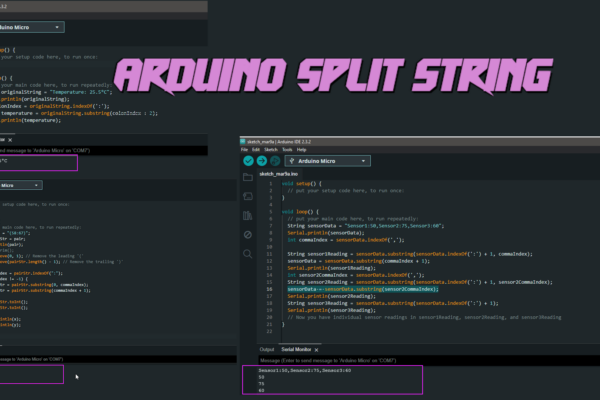Click the '75' serial monitor output value

(261, 384)
